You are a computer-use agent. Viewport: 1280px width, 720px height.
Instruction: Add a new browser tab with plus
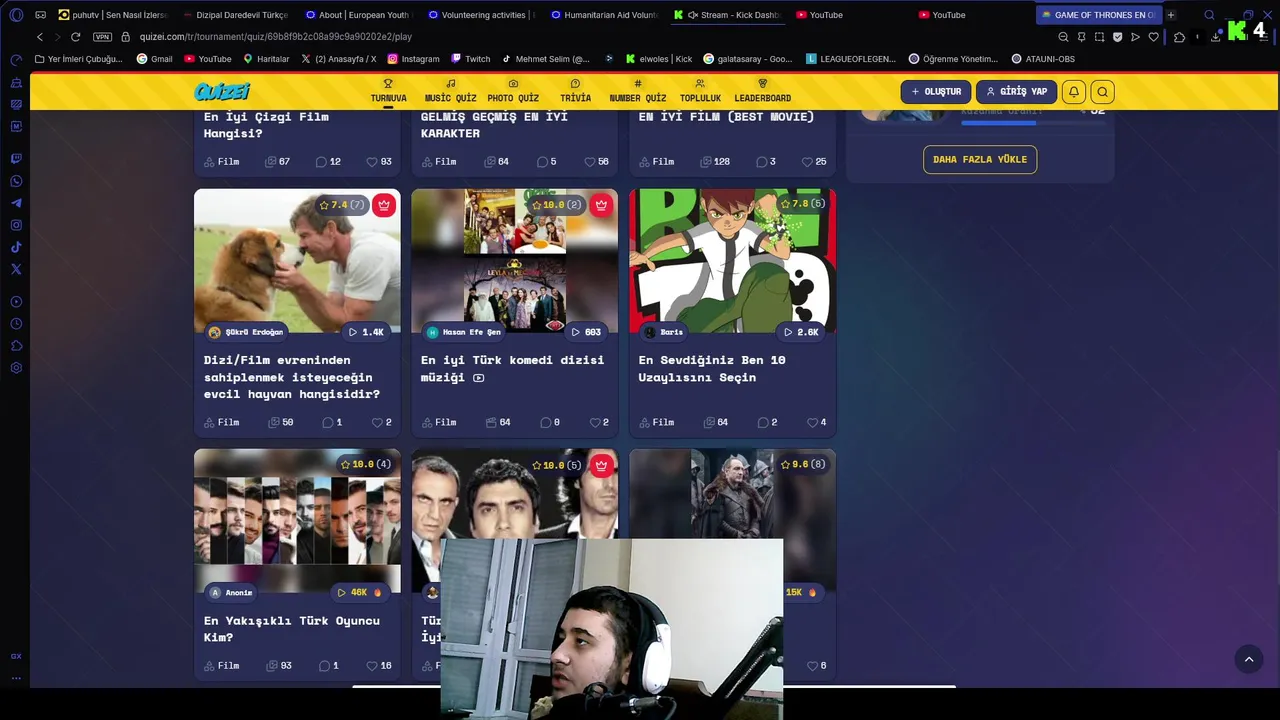point(1171,15)
